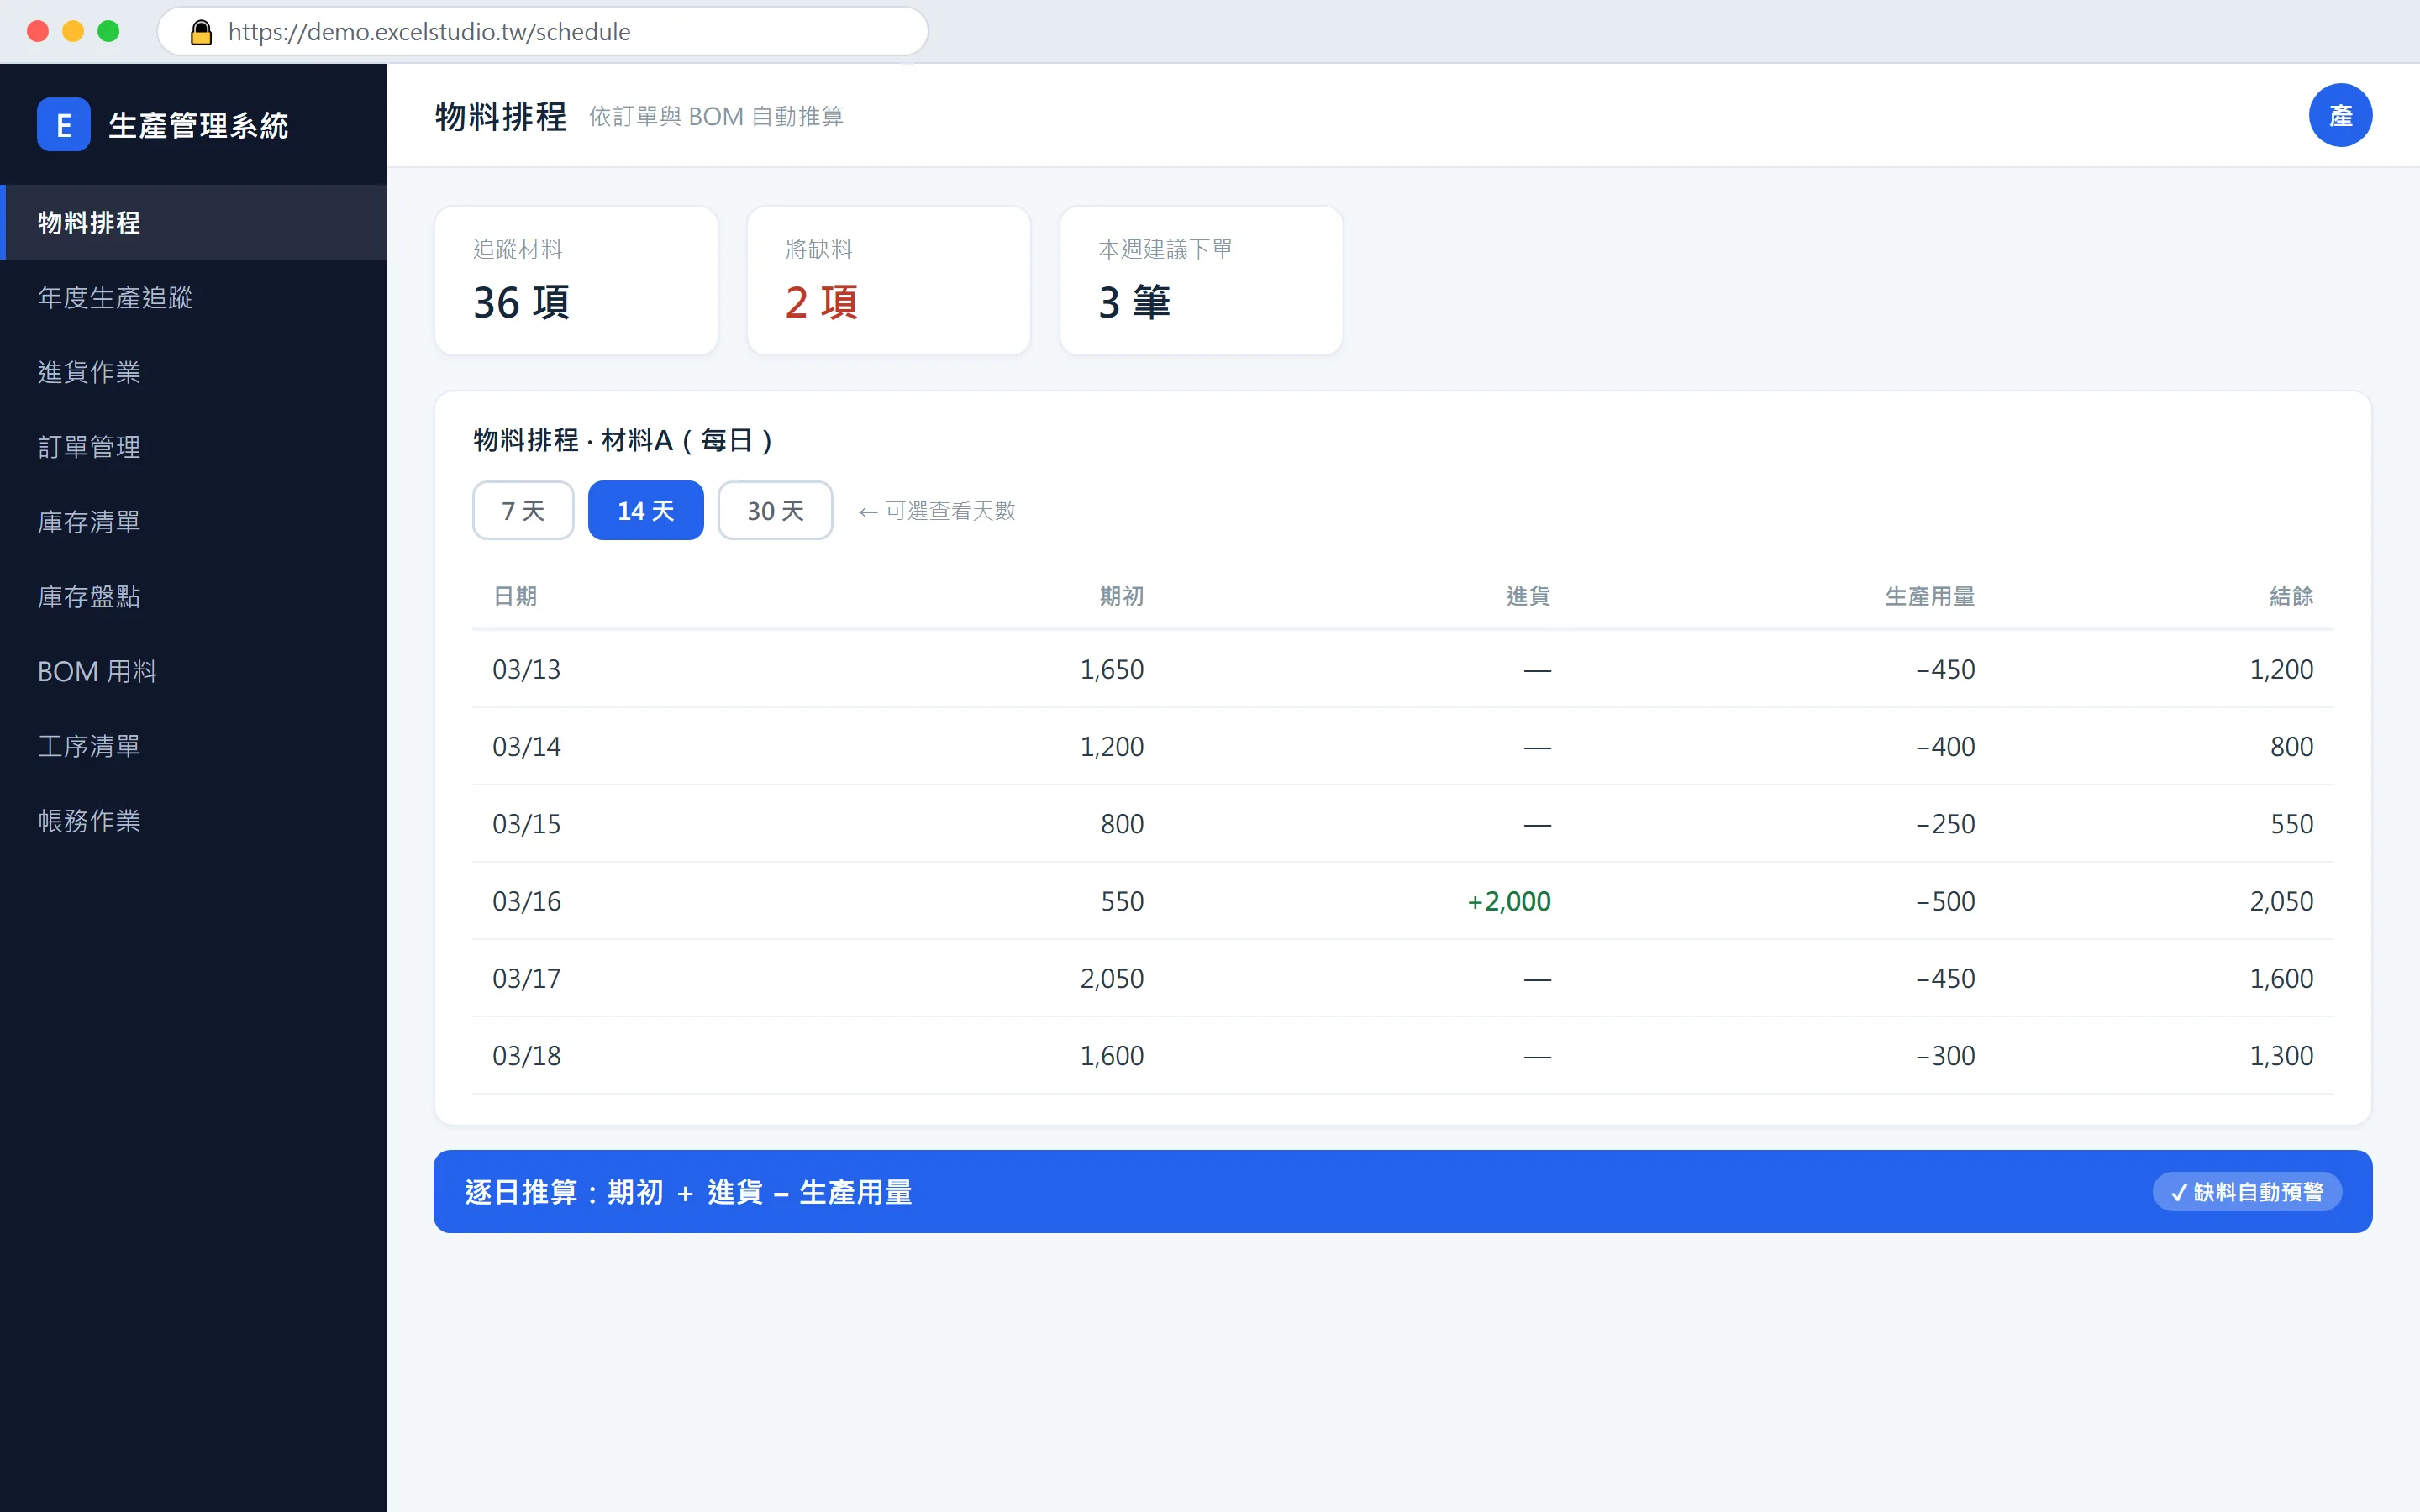Click the −400 生產用量 value

1945,746
